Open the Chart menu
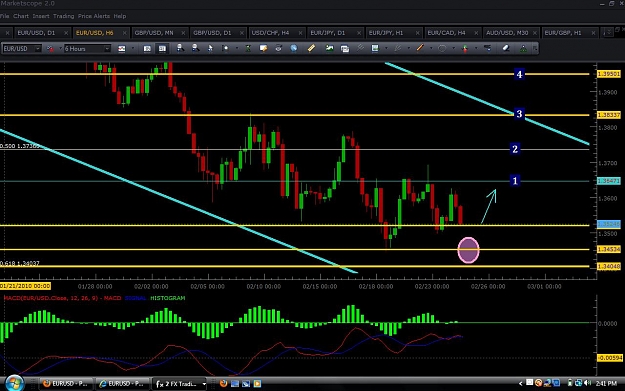625x391 pixels. [21, 16]
